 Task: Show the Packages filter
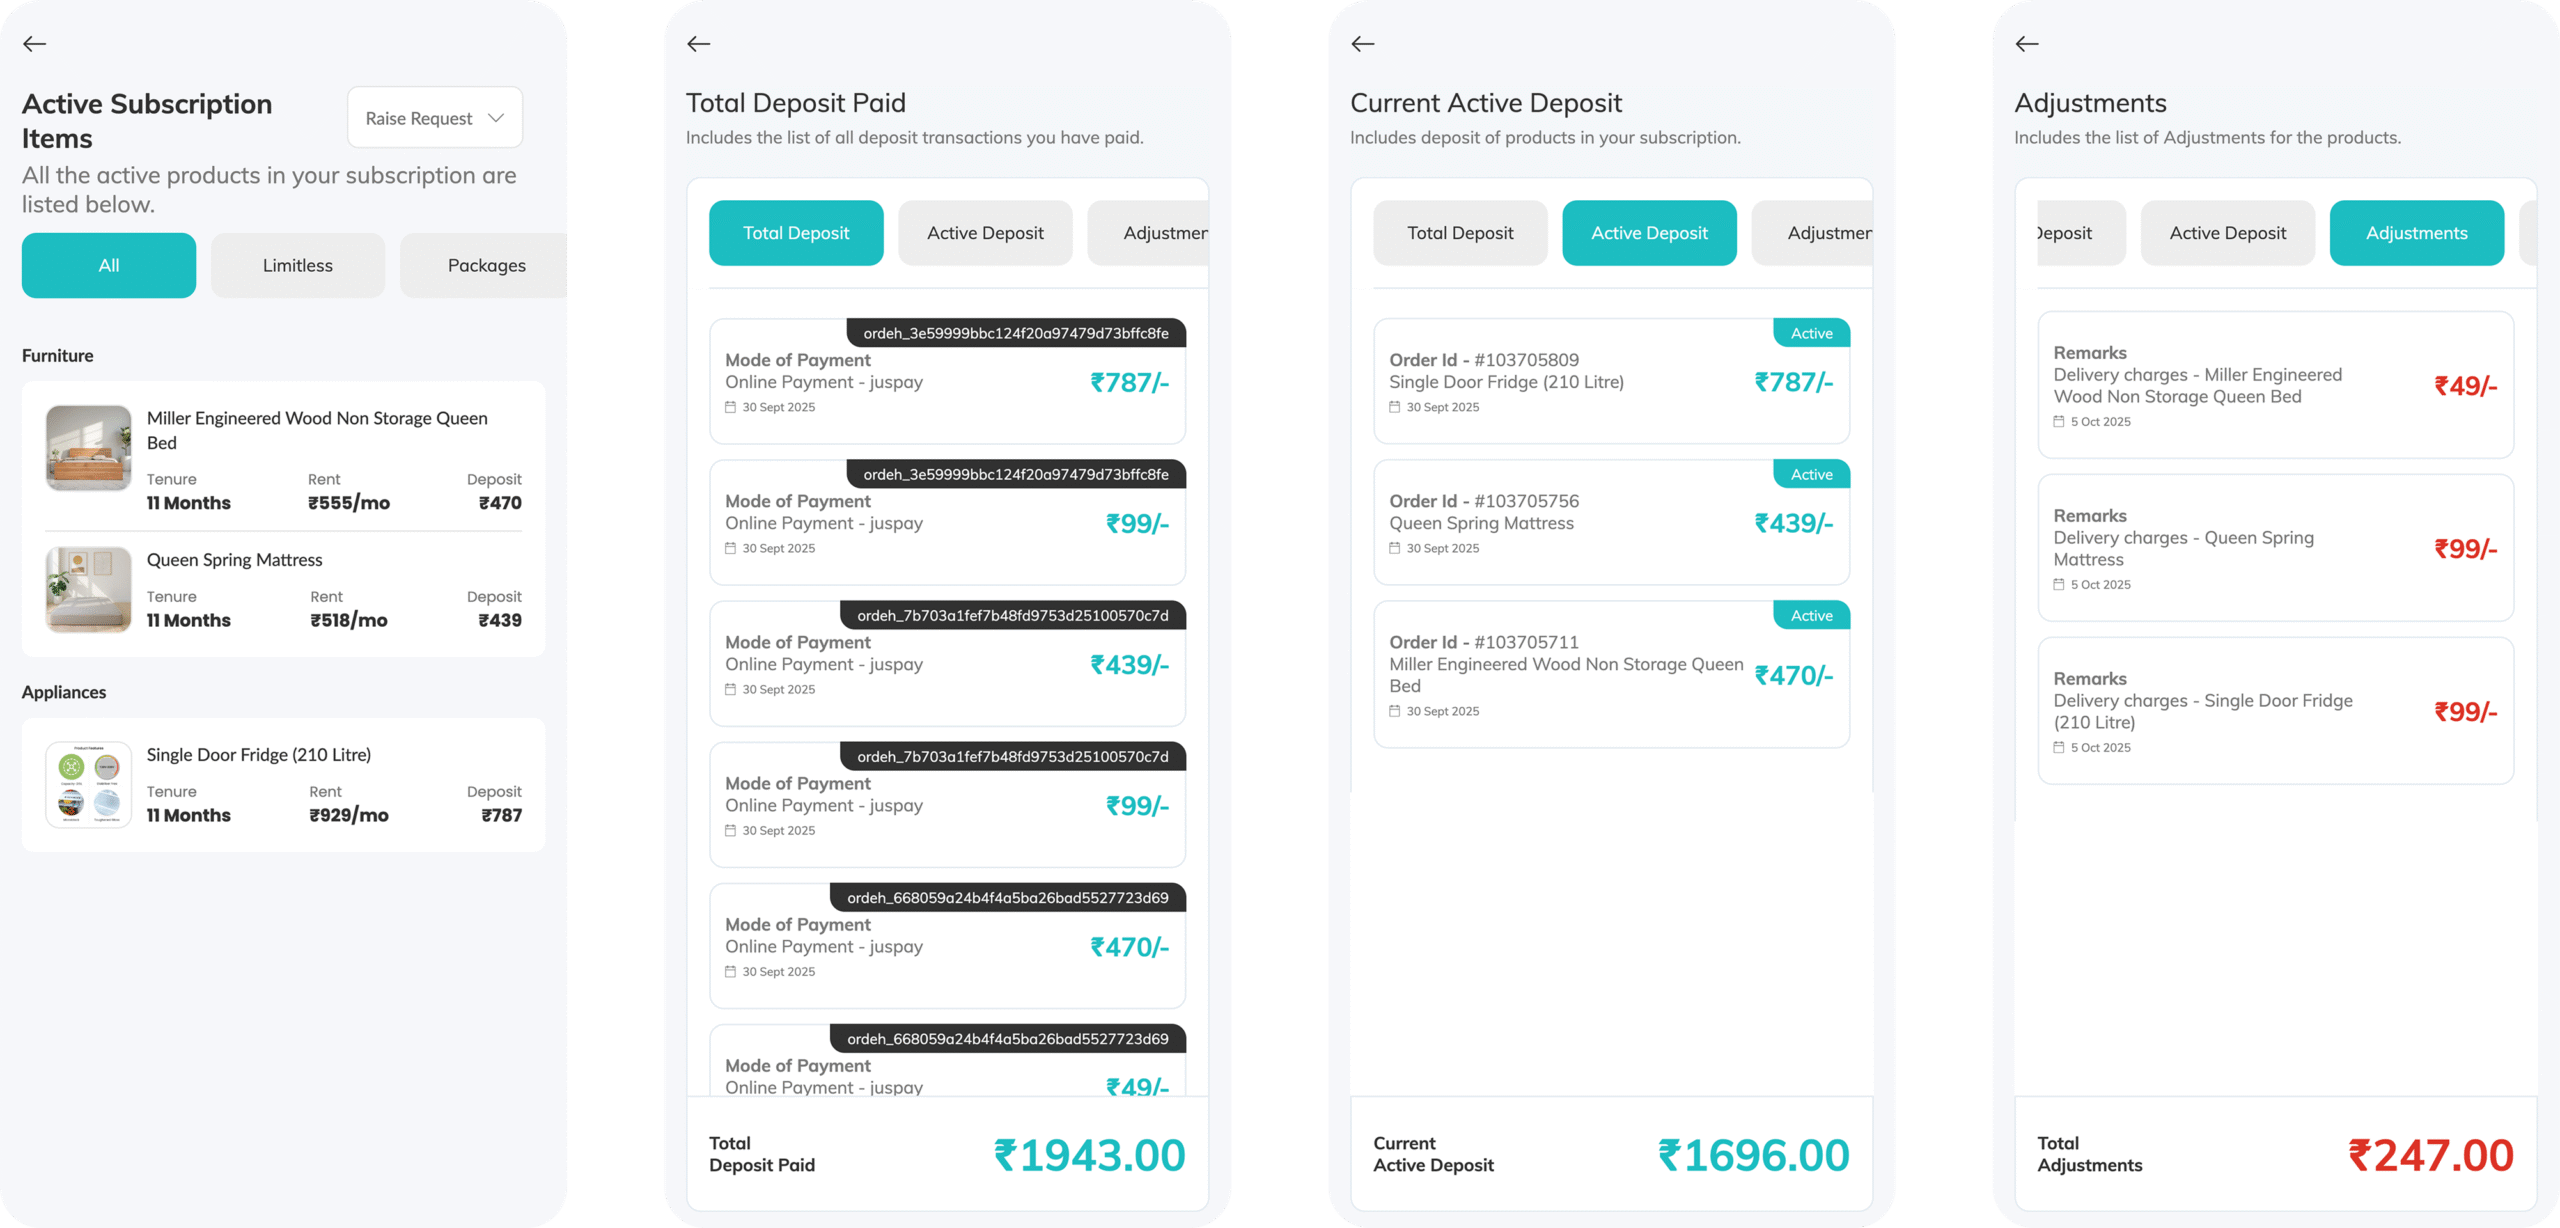pyautogui.click(x=486, y=266)
